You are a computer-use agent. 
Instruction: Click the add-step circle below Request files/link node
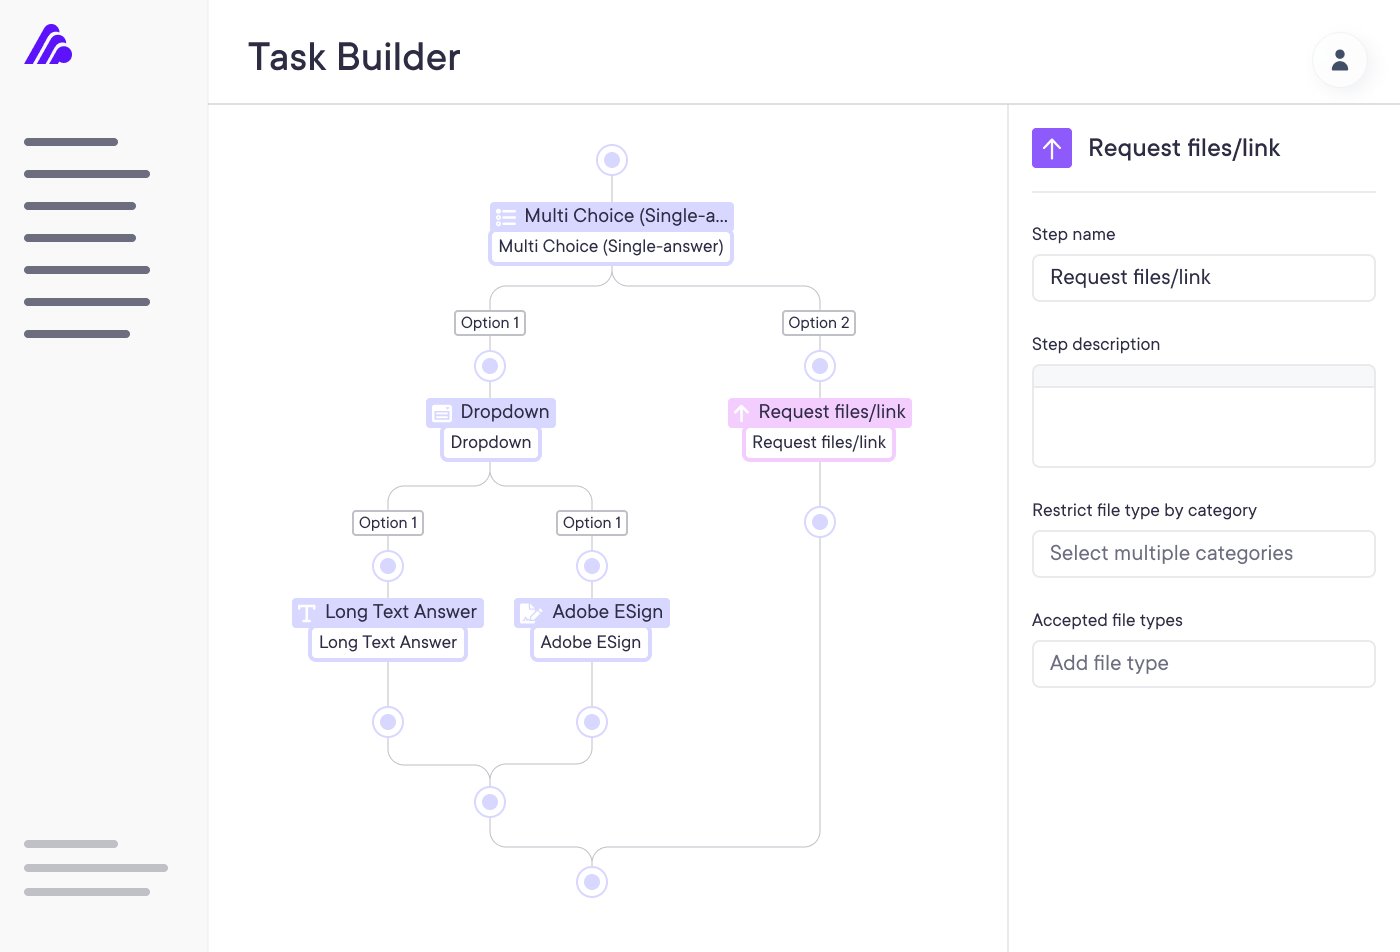[820, 522]
